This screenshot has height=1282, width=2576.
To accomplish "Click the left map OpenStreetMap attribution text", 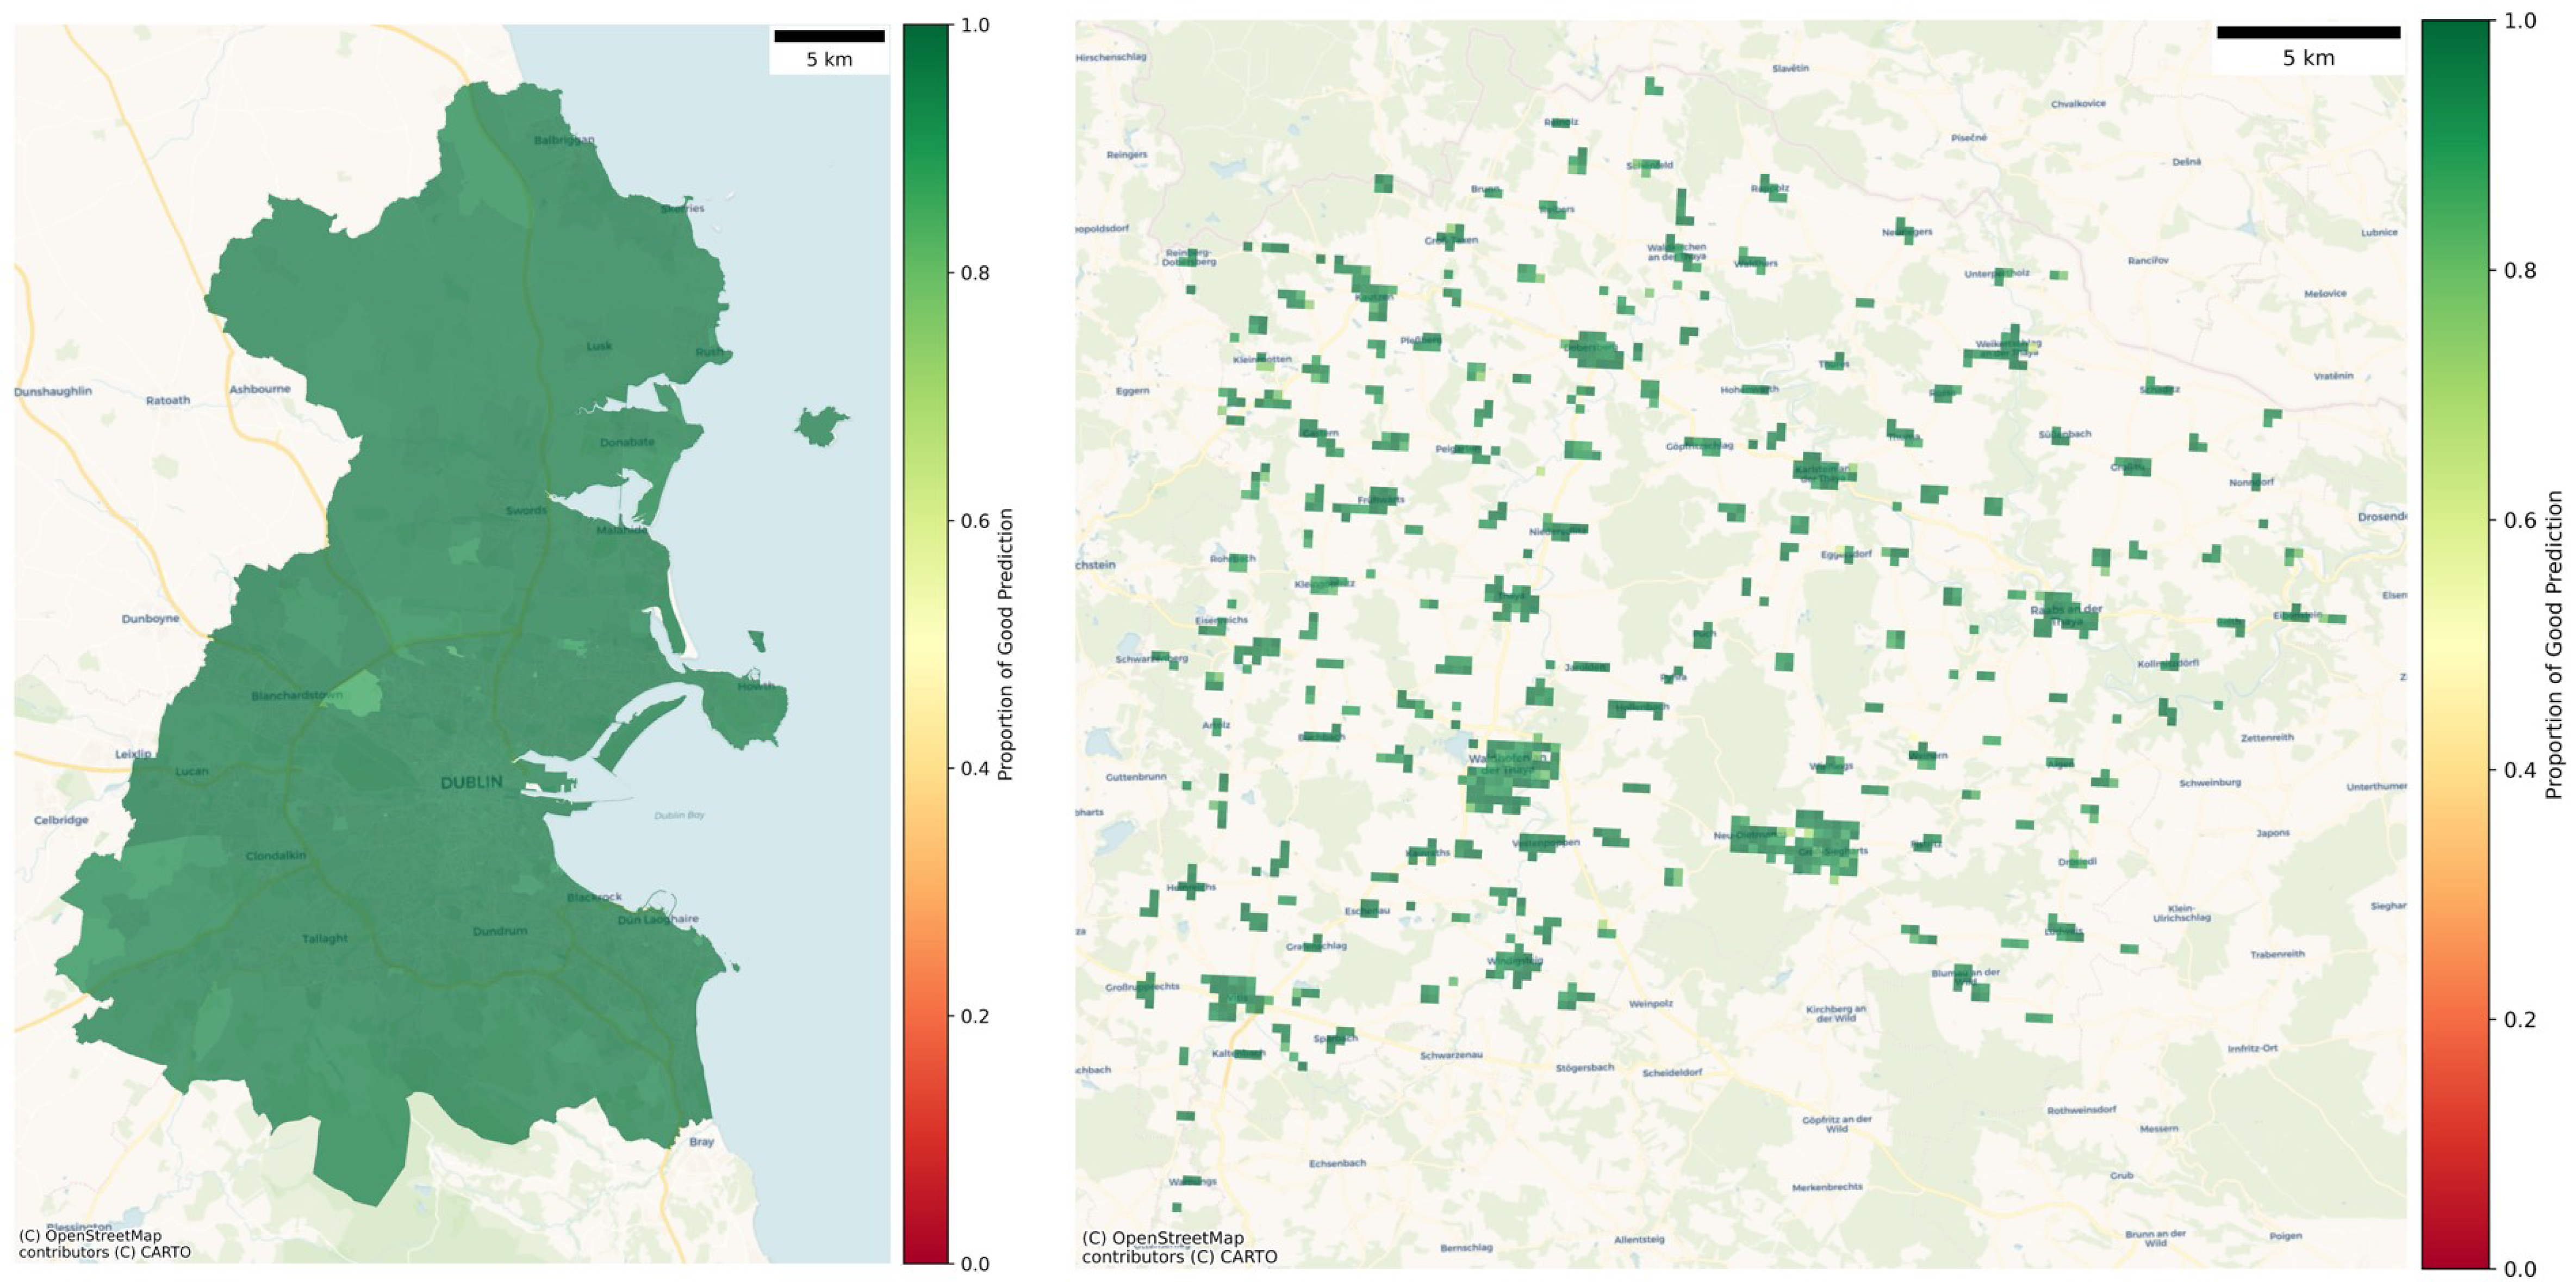I will tap(104, 1243).
